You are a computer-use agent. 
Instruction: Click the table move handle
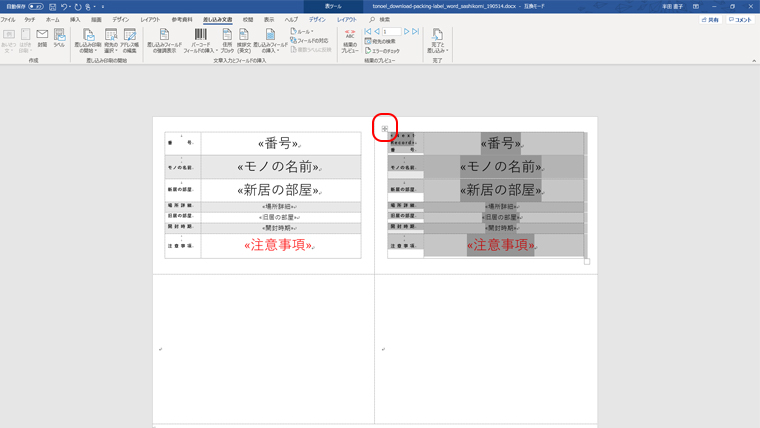pos(385,128)
